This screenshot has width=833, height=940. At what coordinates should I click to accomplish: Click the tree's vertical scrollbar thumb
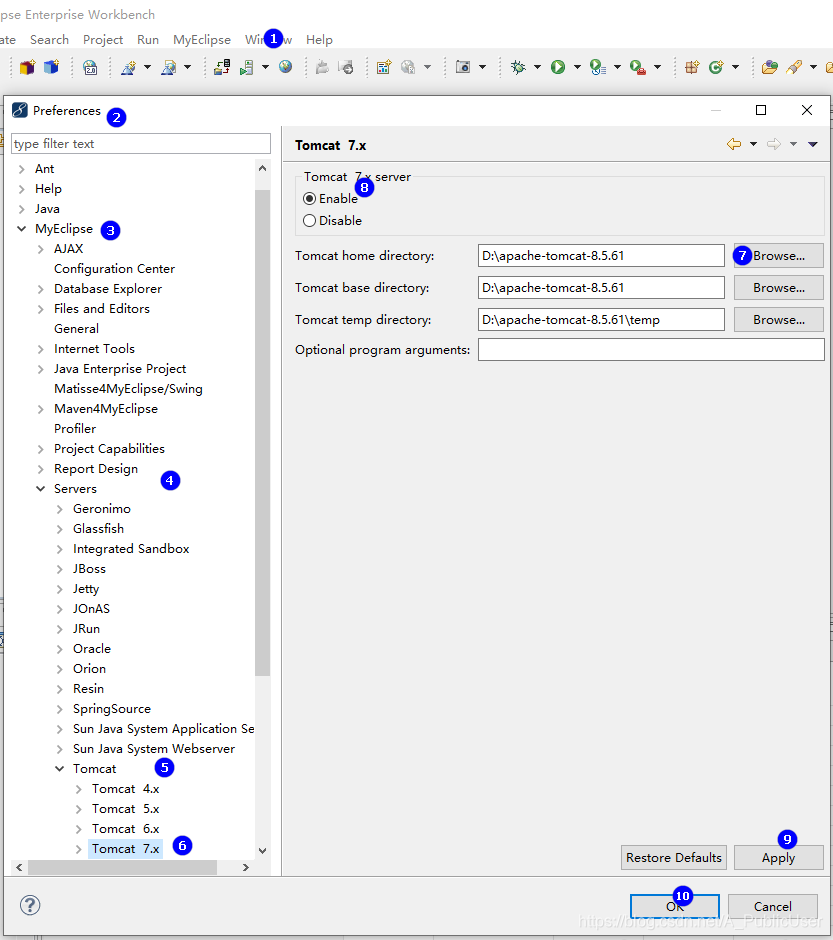[262, 432]
